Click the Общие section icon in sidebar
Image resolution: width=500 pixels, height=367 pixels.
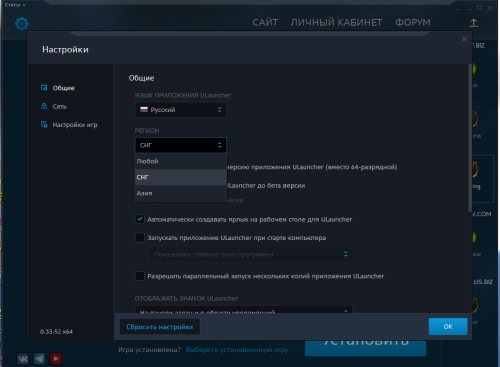pos(44,88)
